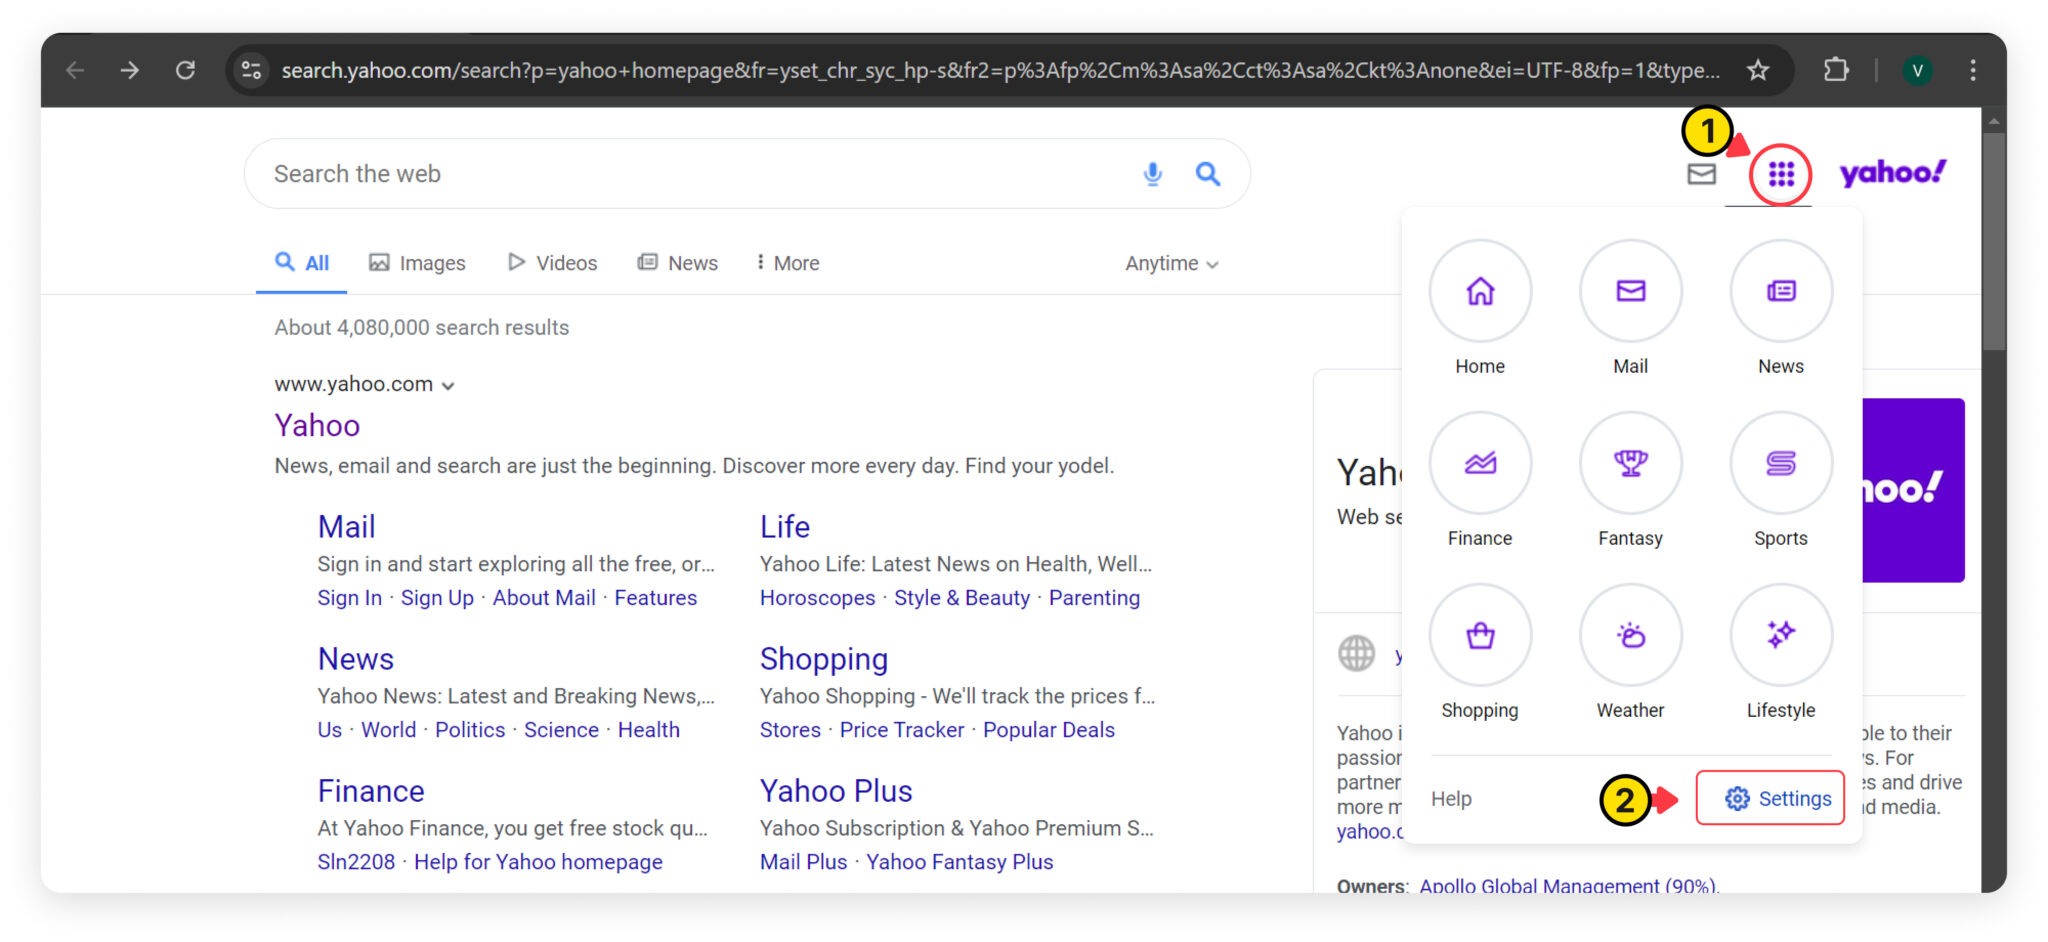Click inside the Search the web field
This screenshot has height=942, width=2048.
(600, 173)
